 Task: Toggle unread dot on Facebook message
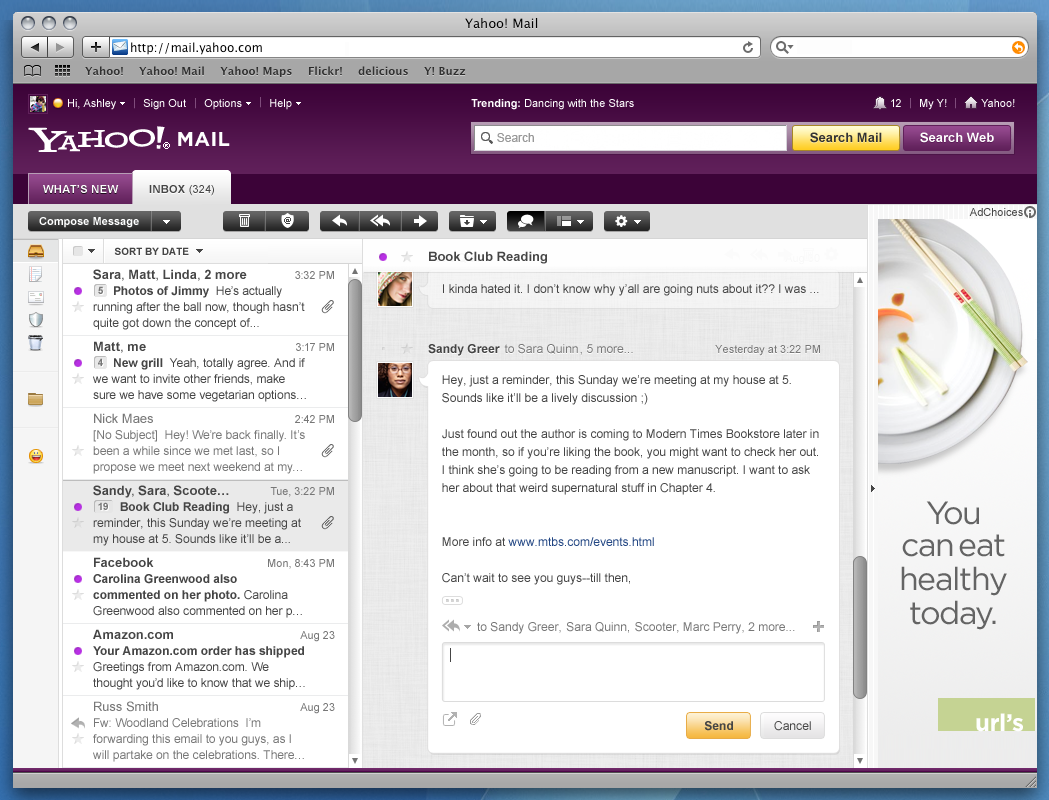click(x=78, y=579)
